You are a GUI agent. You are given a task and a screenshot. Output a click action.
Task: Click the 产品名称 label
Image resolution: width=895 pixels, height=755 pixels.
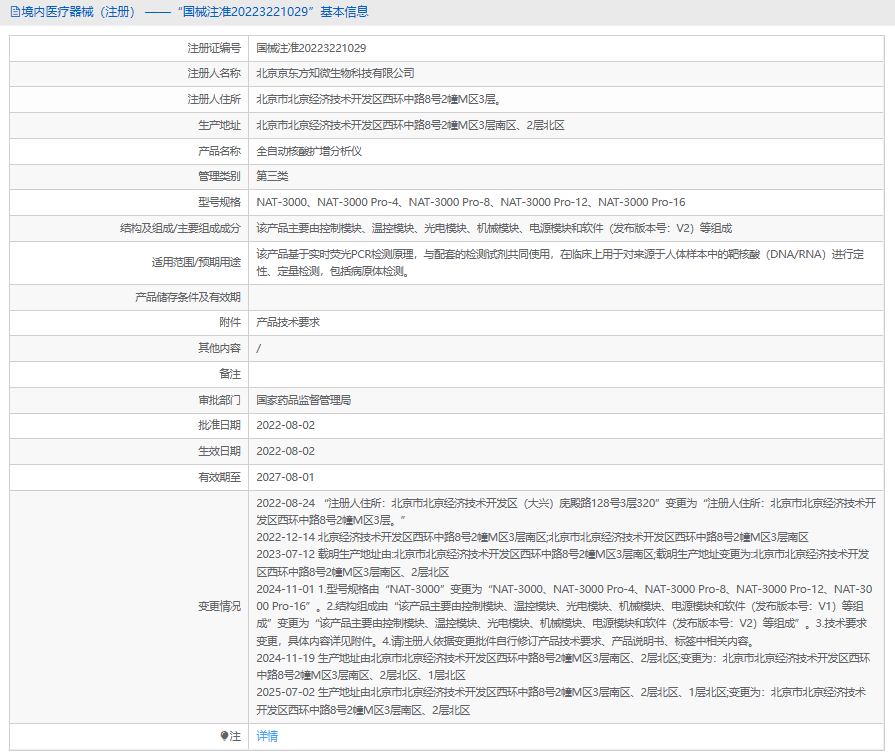pos(219,151)
